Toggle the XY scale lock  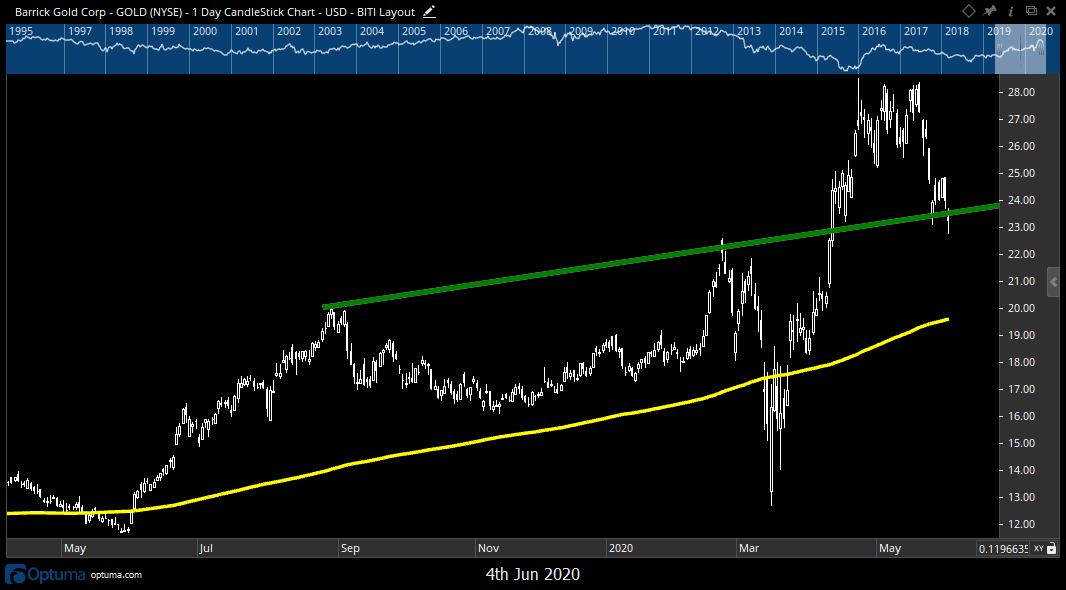point(1038,549)
